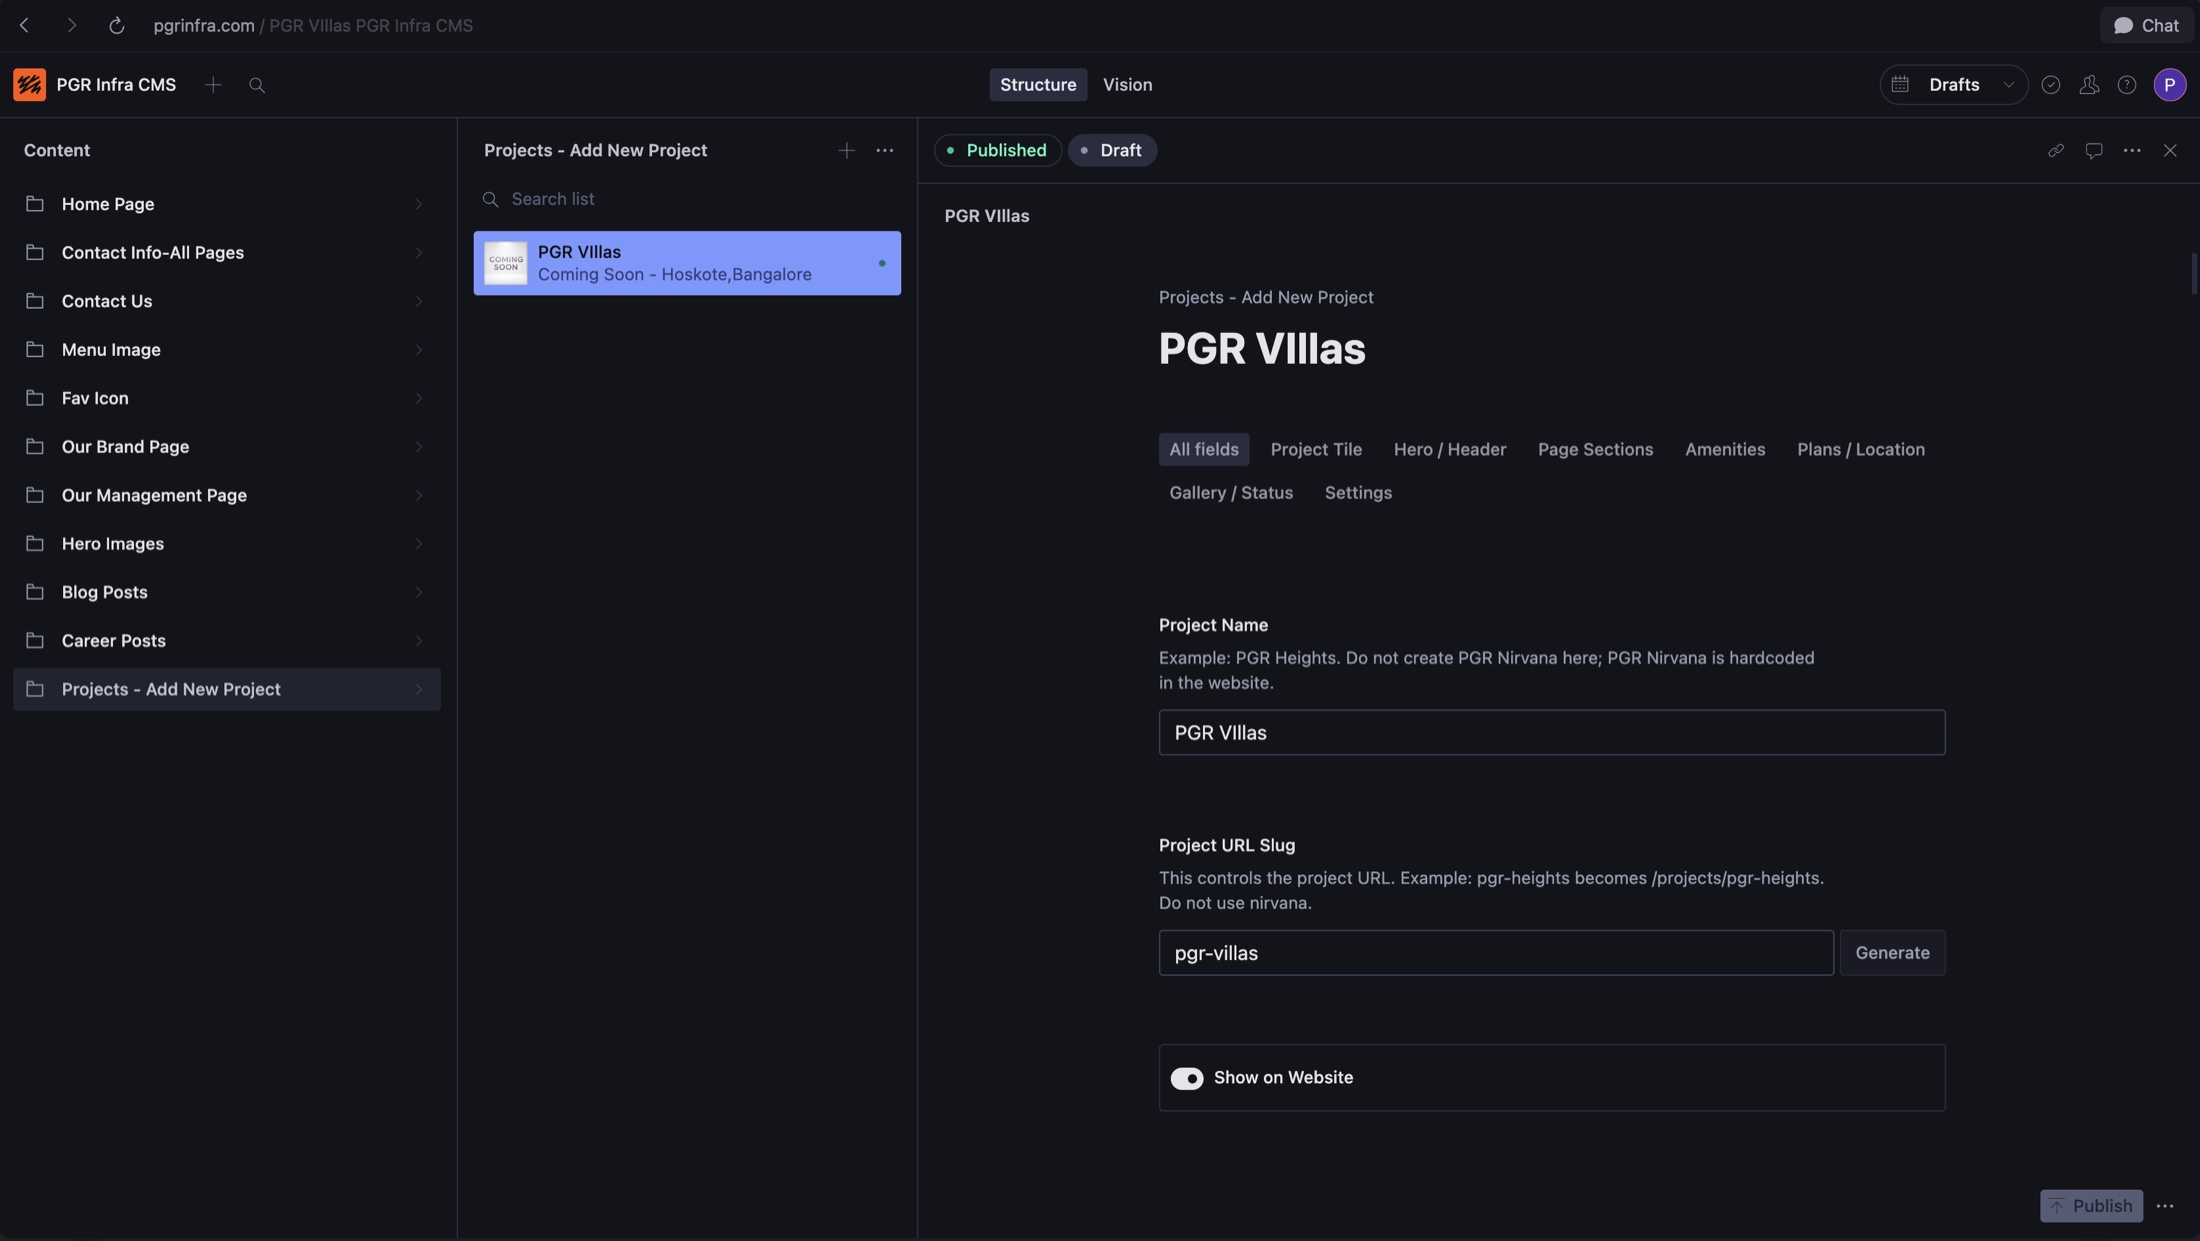Click the Project Name input field

1551,732
